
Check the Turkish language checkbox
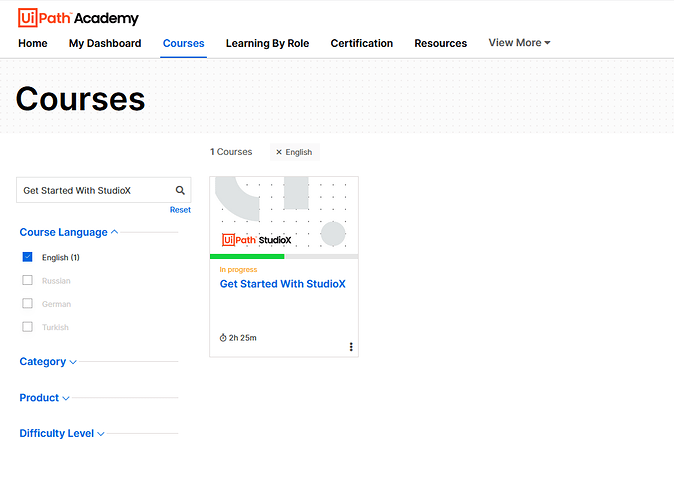tap(28, 327)
